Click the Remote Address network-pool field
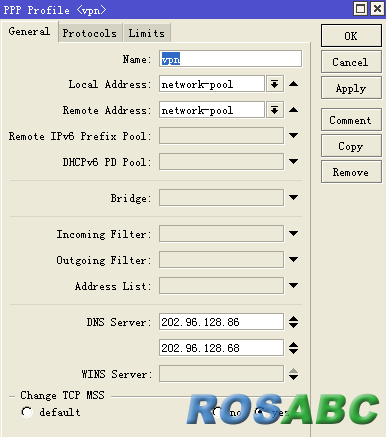This screenshot has width=386, height=437. point(212,110)
